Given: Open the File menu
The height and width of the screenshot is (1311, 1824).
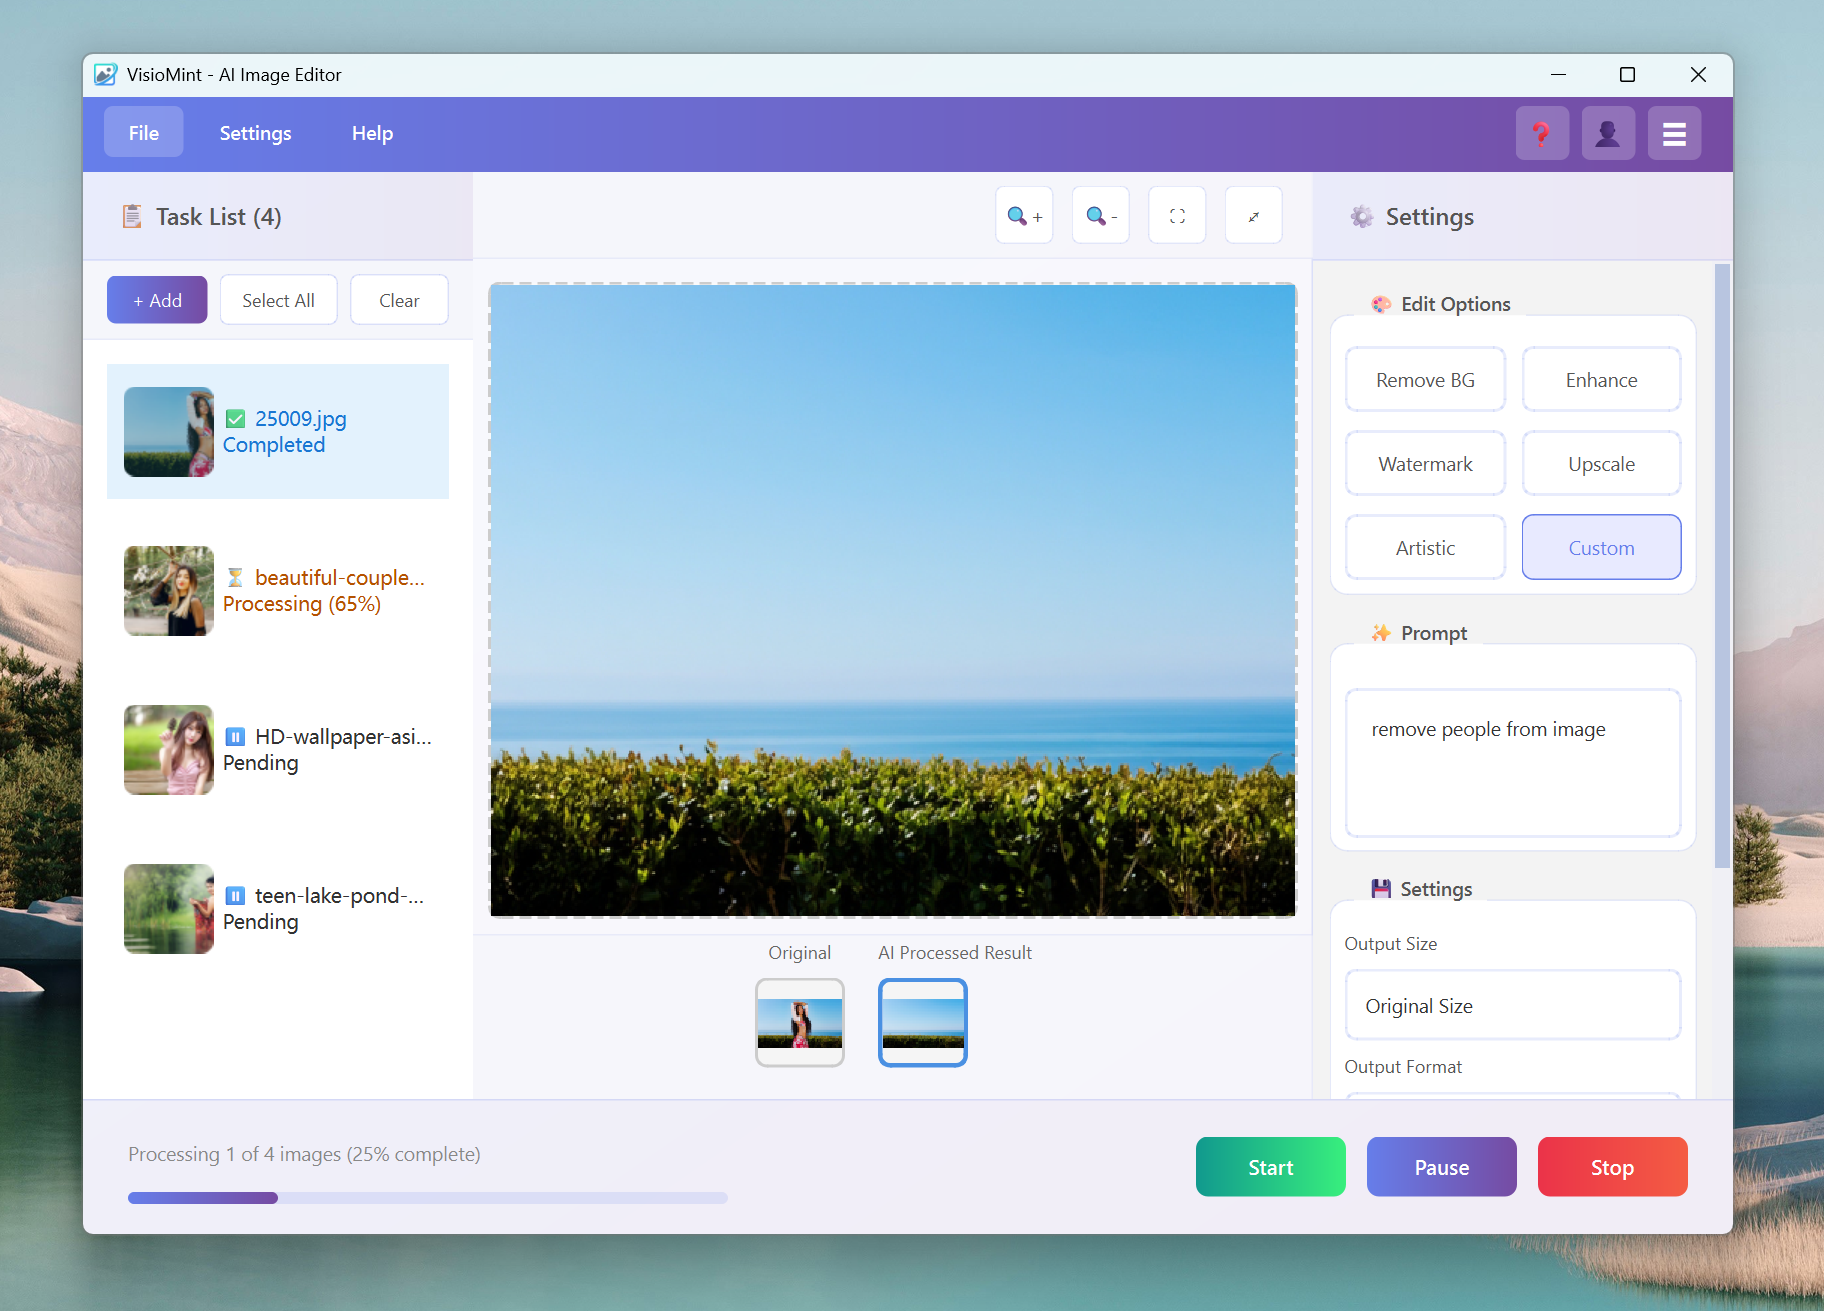Looking at the screenshot, I should (144, 133).
